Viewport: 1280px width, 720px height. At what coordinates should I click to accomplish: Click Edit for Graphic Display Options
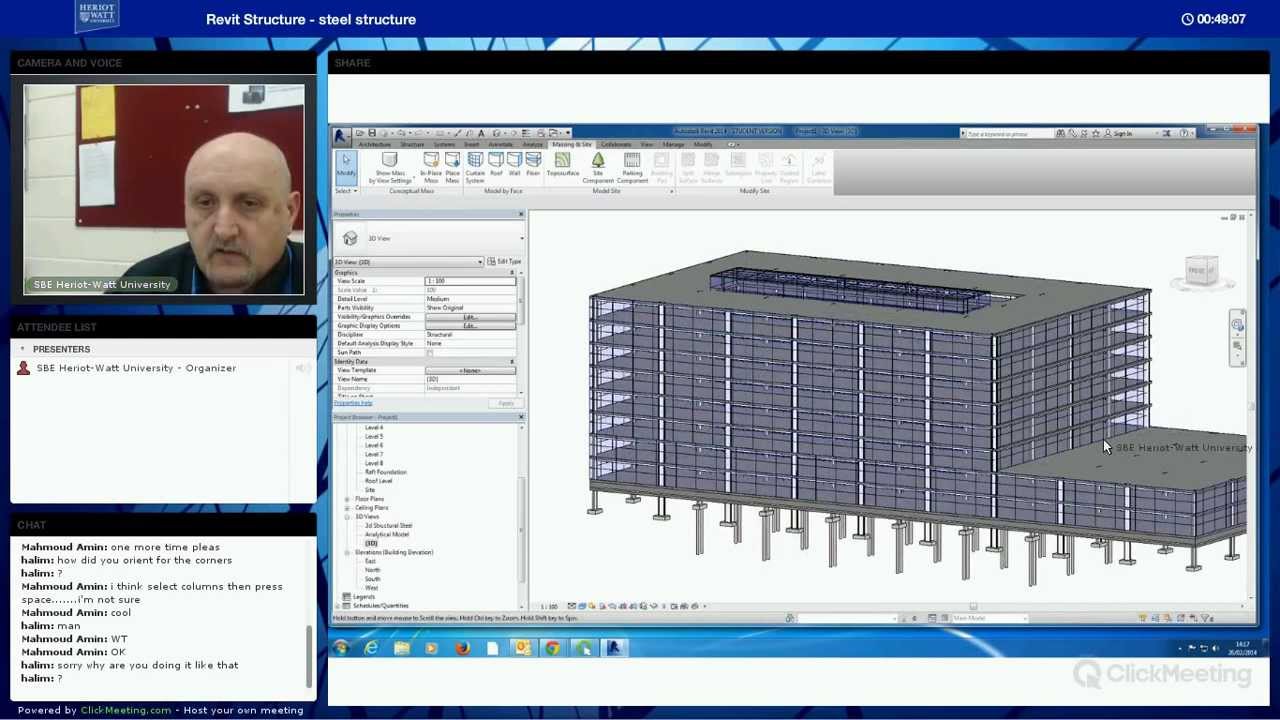[x=470, y=326]
